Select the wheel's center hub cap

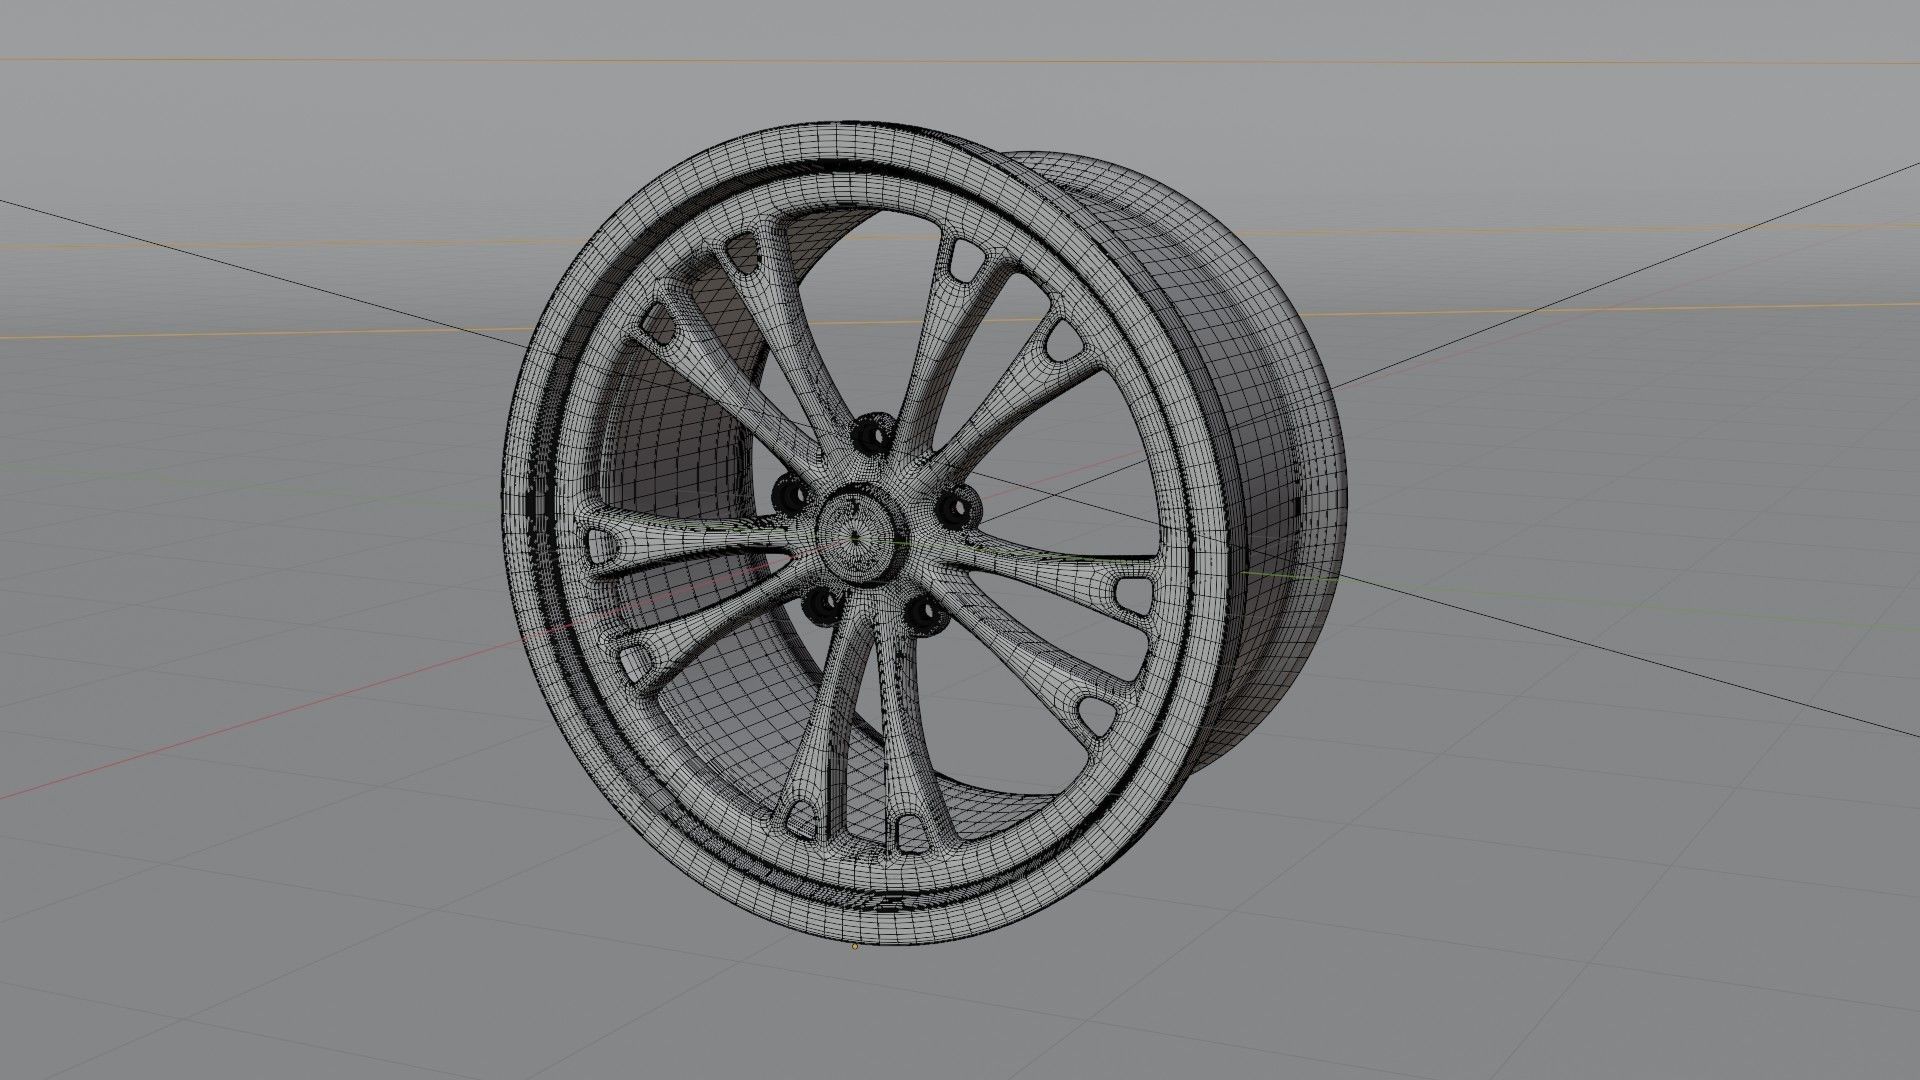point(858,535)
